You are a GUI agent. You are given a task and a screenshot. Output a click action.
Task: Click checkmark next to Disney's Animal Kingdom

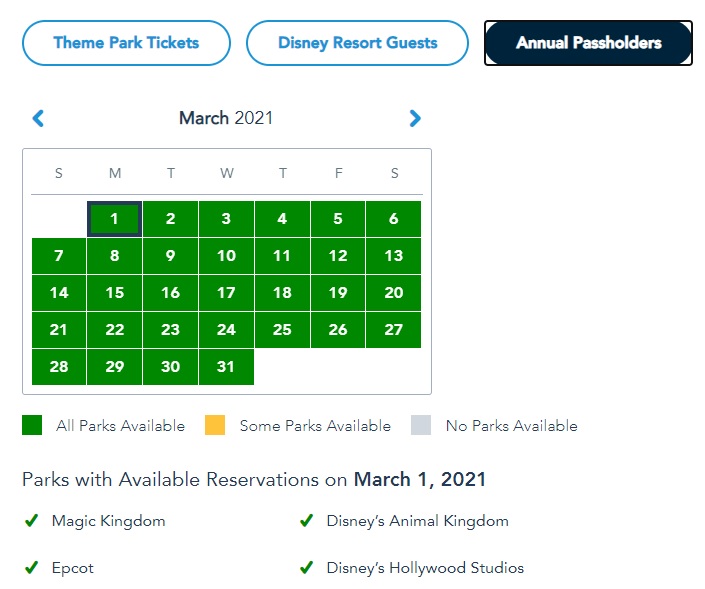tap(307, 520)
